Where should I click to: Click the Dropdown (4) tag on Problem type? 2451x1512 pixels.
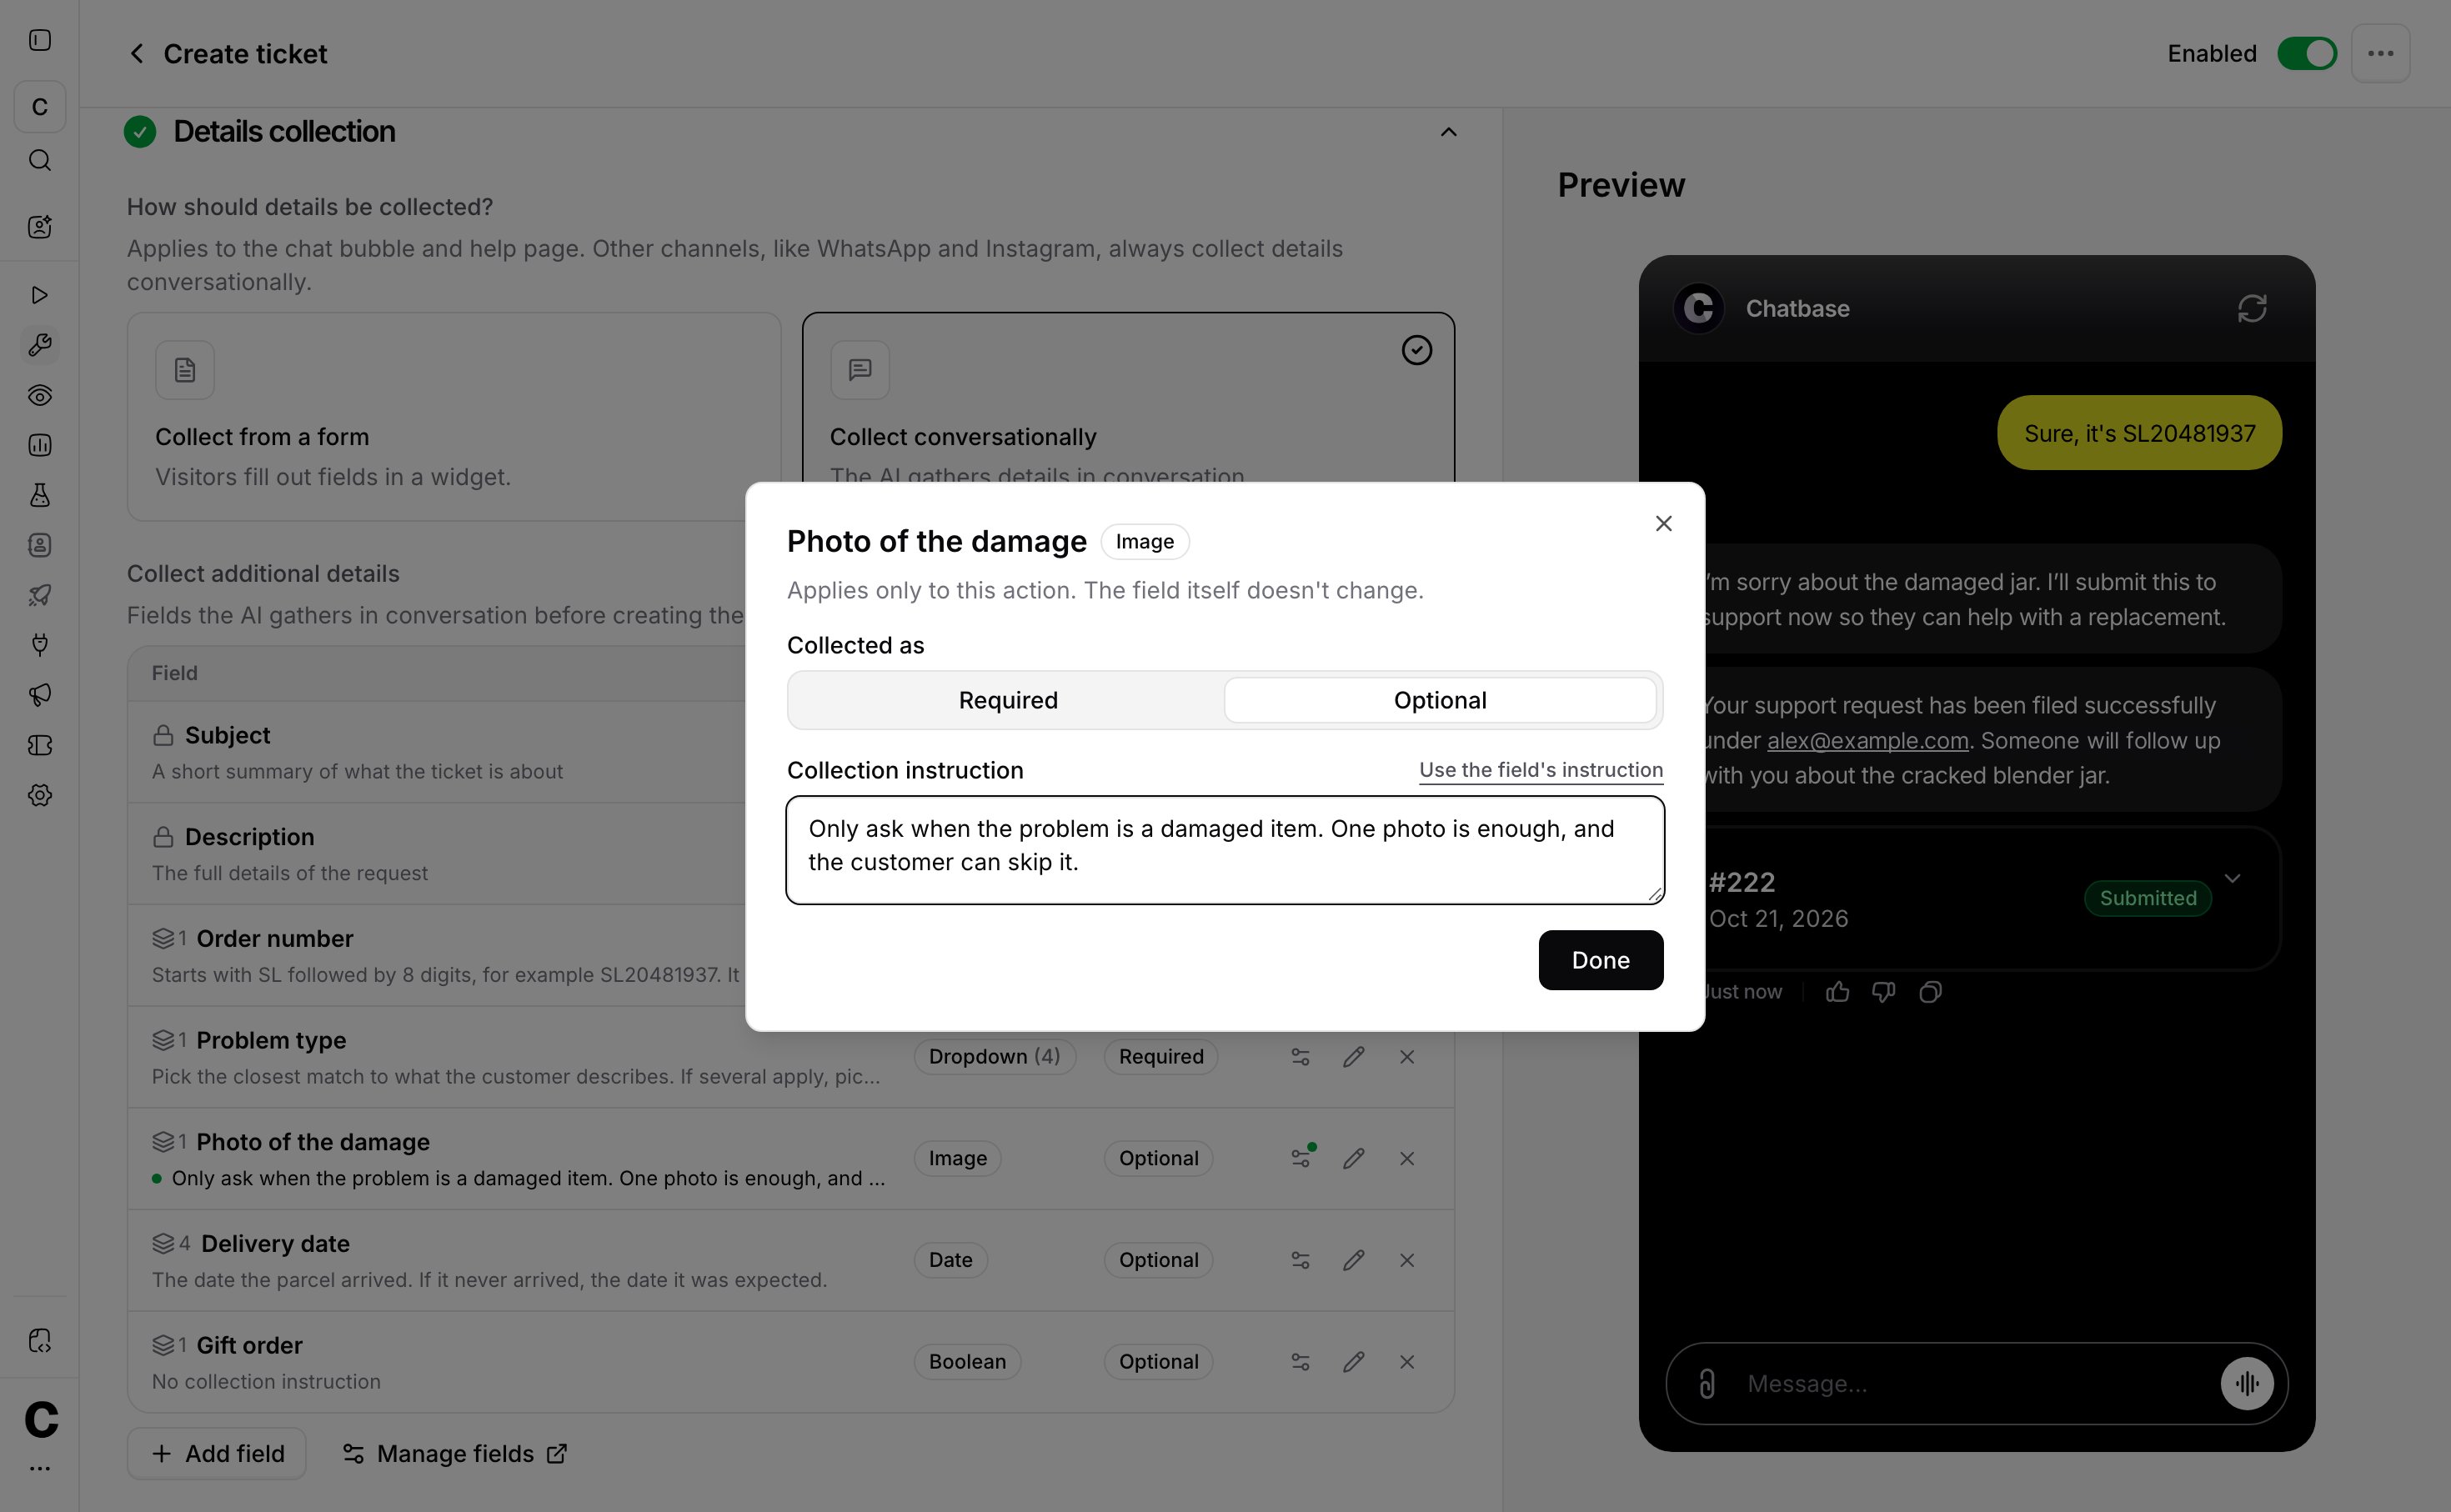(x=994, y=1057)
